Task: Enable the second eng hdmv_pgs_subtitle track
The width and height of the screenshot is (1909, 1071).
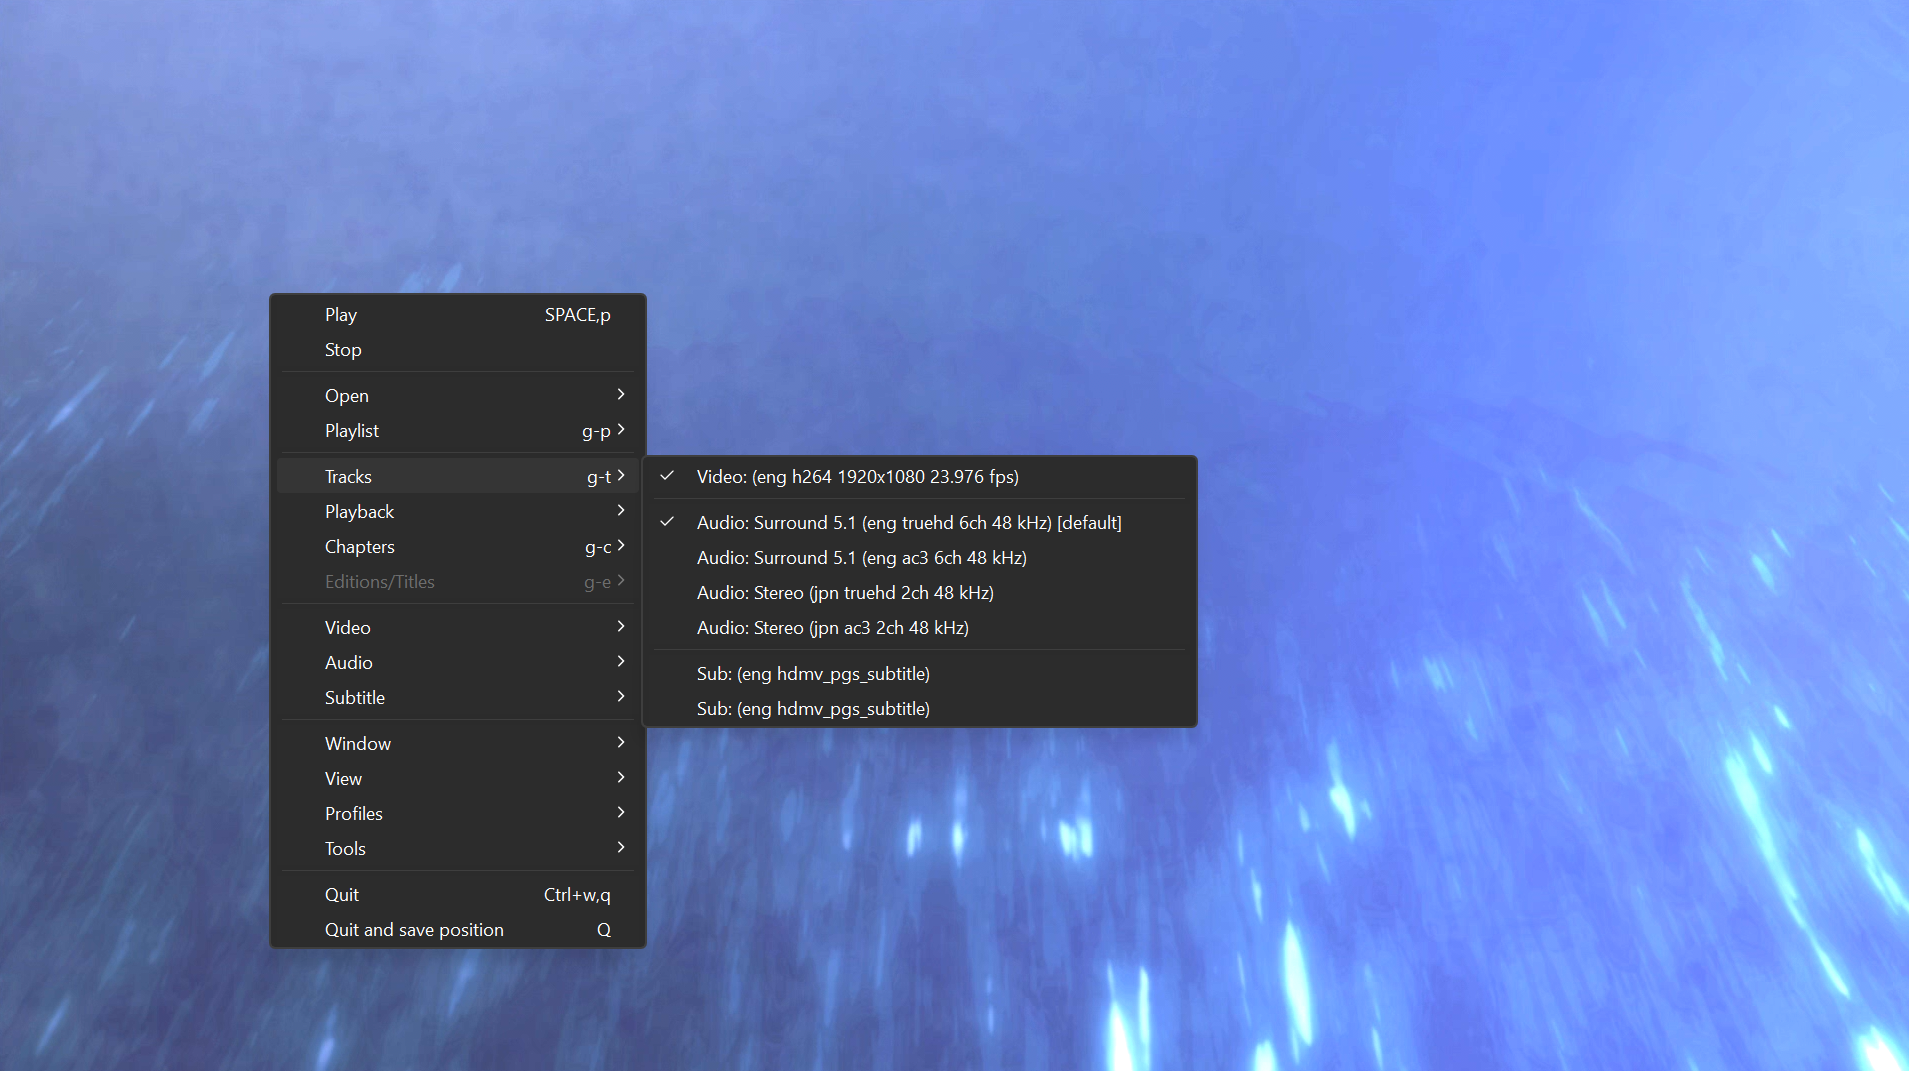Action: (x=919, y=709)
